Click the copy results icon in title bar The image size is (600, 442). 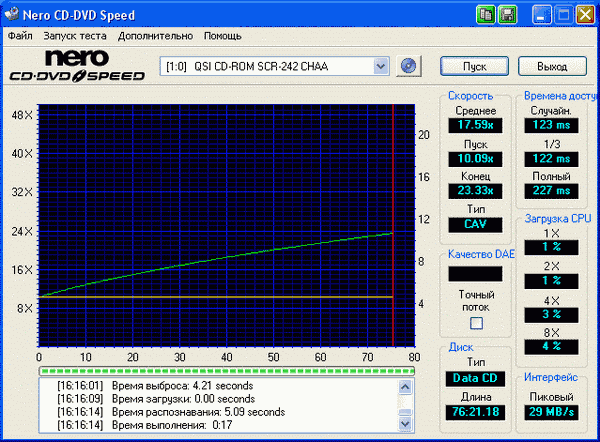486,14
